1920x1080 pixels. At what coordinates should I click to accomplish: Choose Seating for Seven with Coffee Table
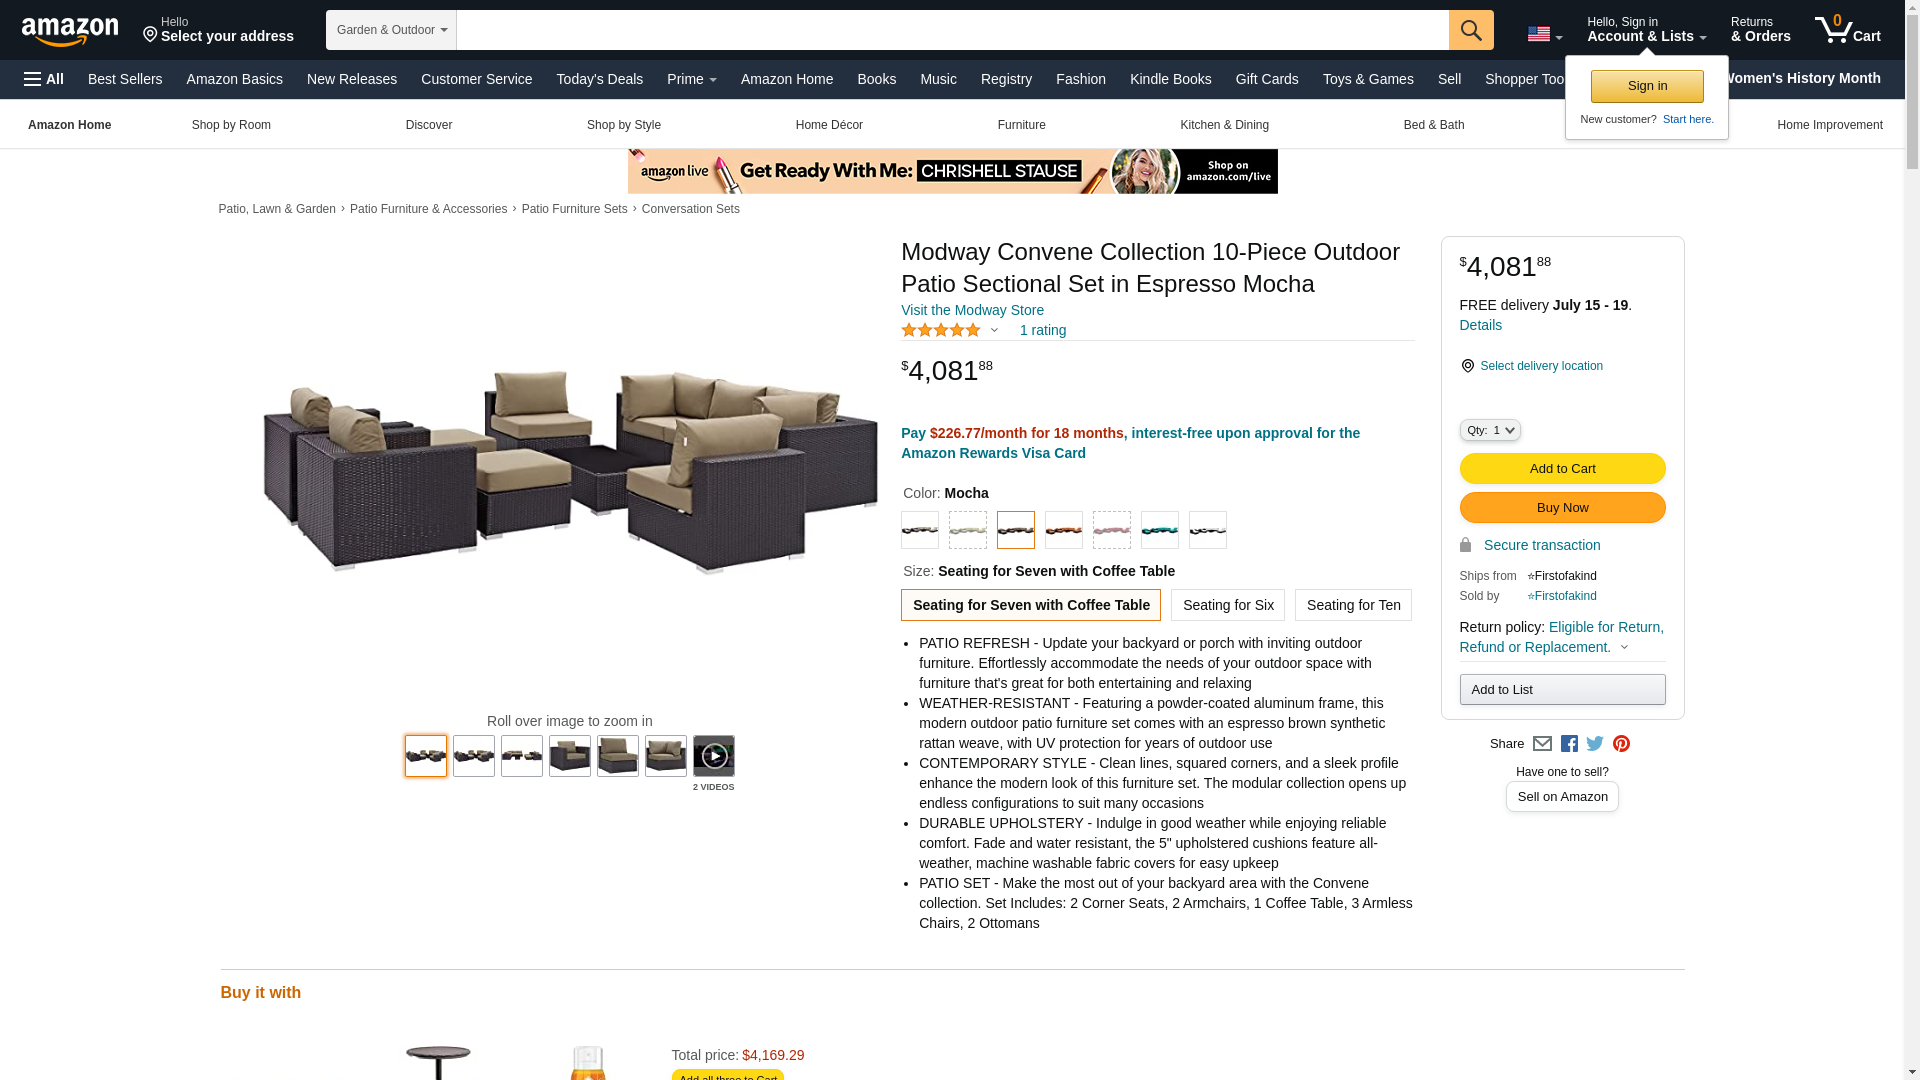point(1031,605)
